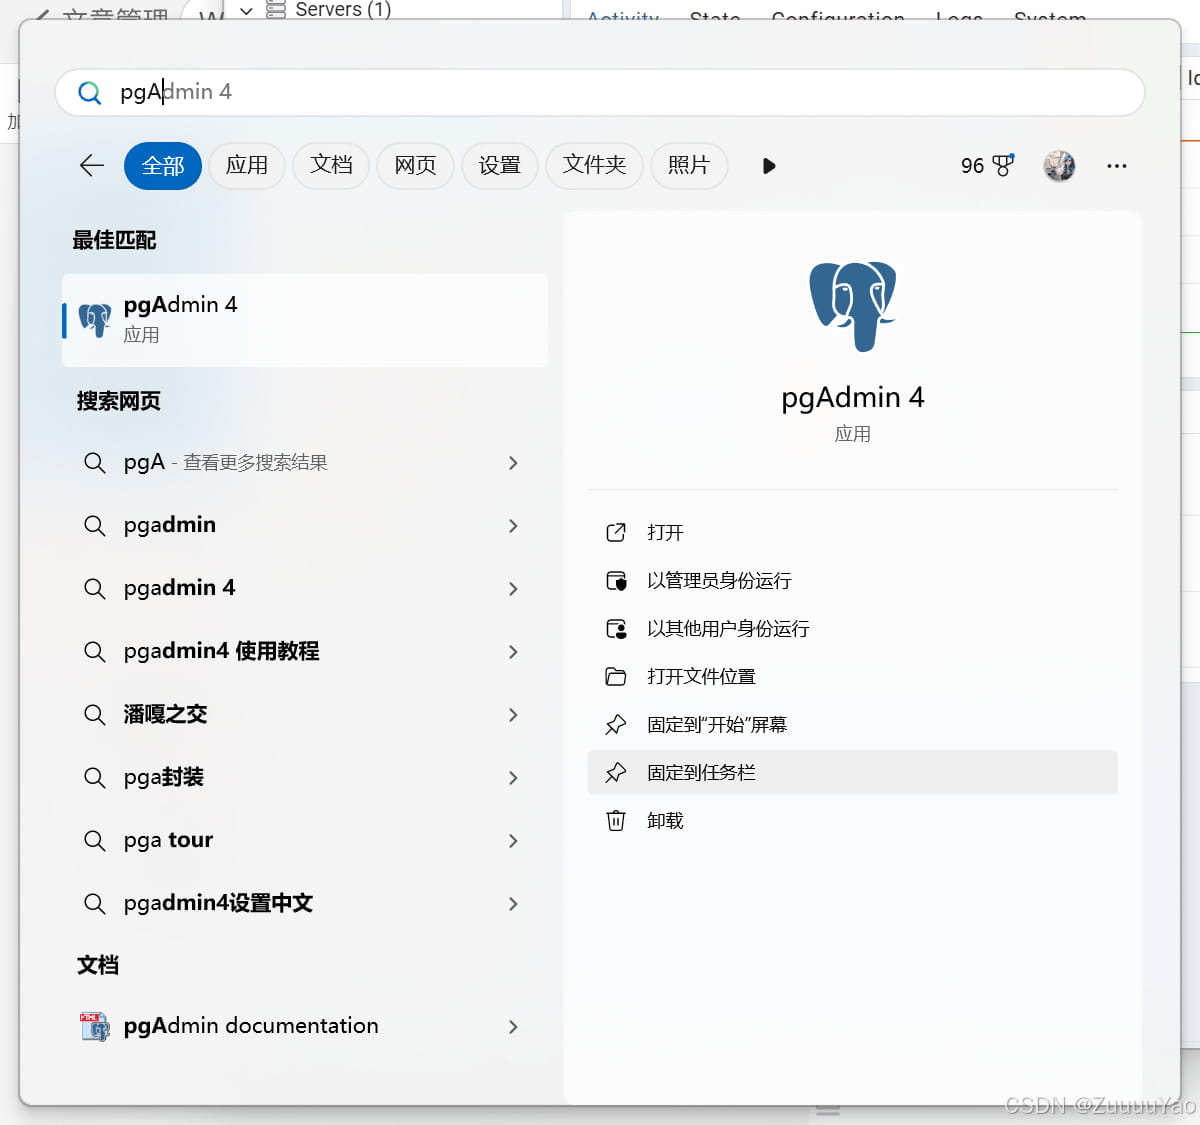
Task: Click the search icon next to 潘嘎之交
Action: click(95, 715)
